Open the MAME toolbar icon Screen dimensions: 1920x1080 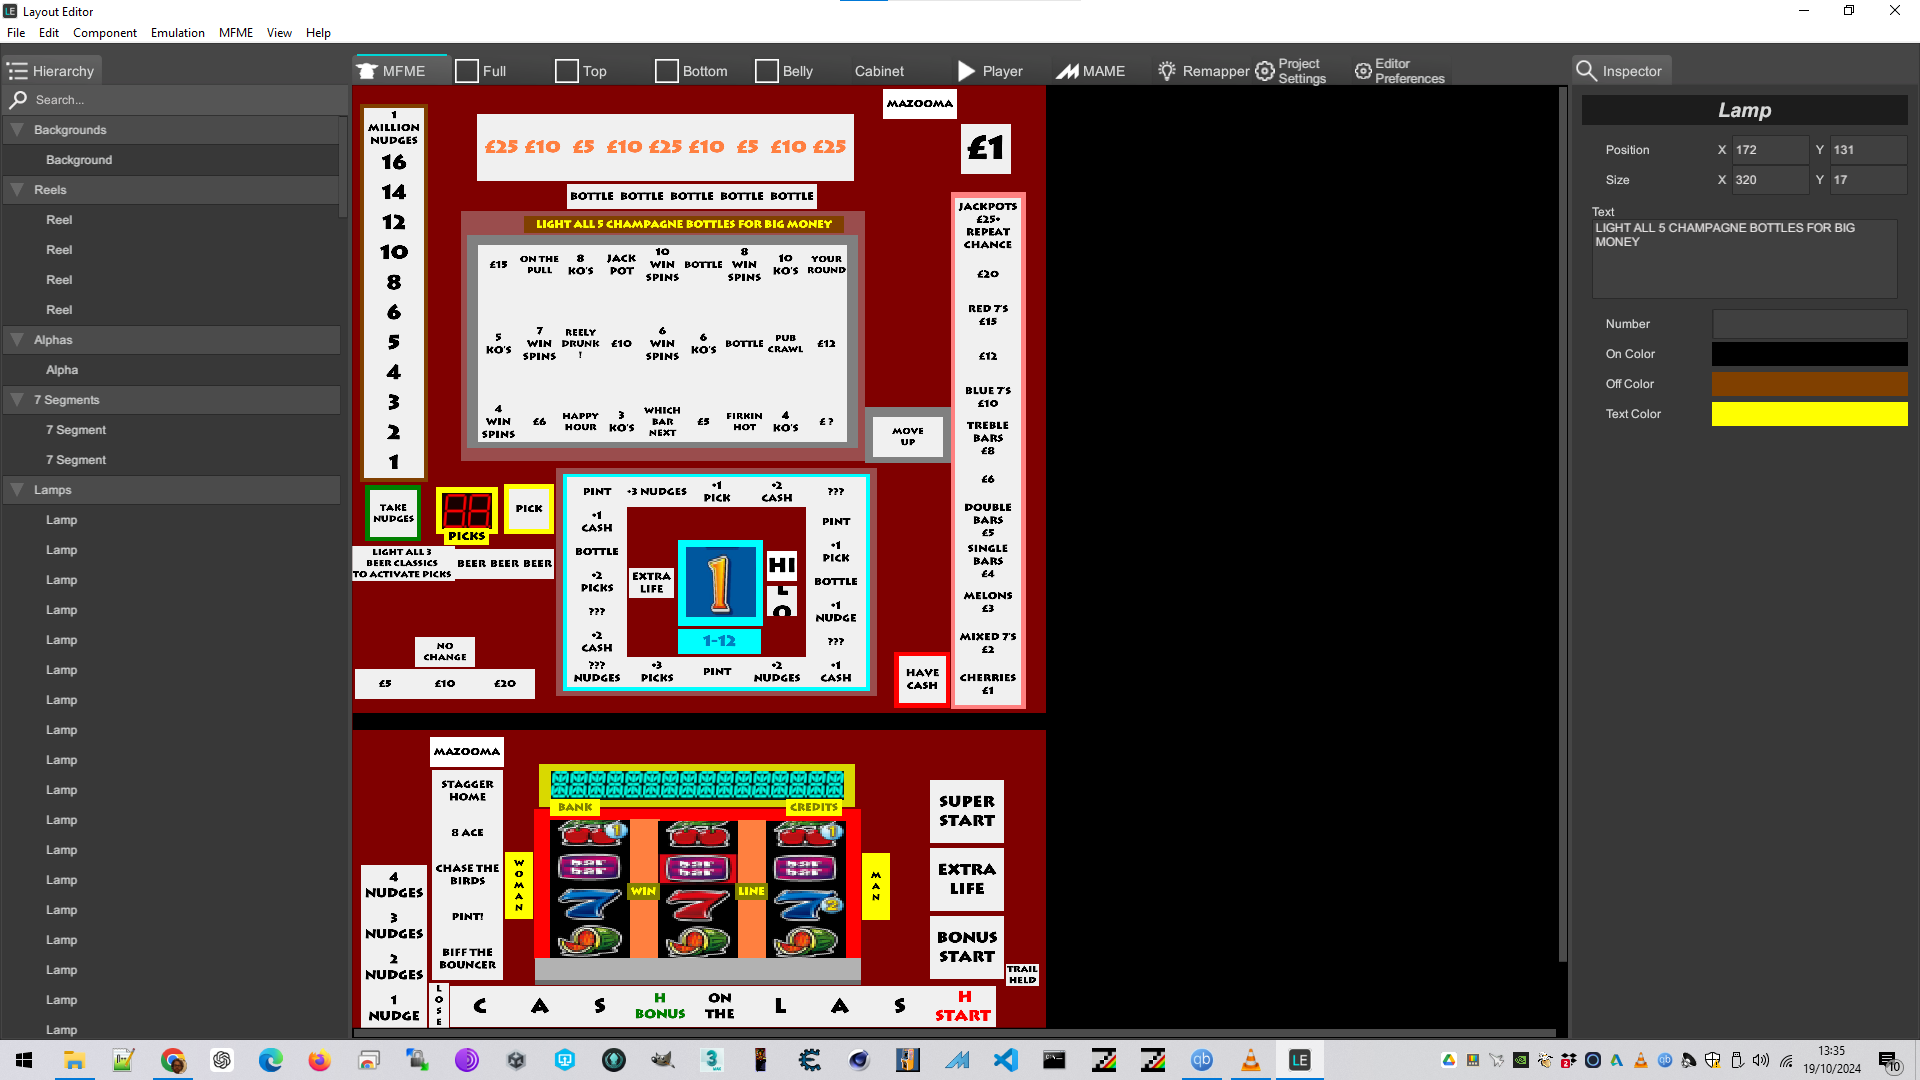[1068, 71]
